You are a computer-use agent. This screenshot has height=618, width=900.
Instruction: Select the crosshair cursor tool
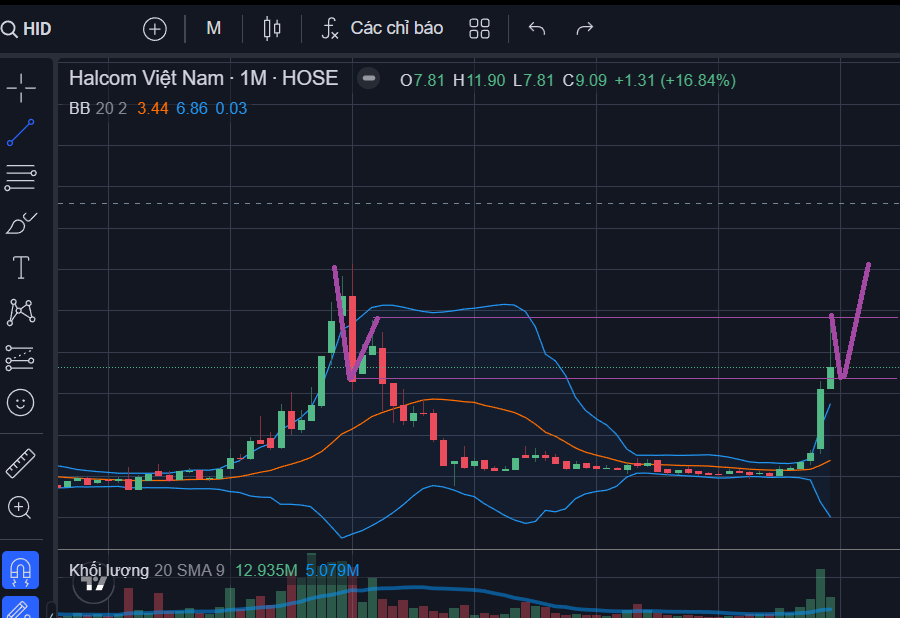(21, 88)
